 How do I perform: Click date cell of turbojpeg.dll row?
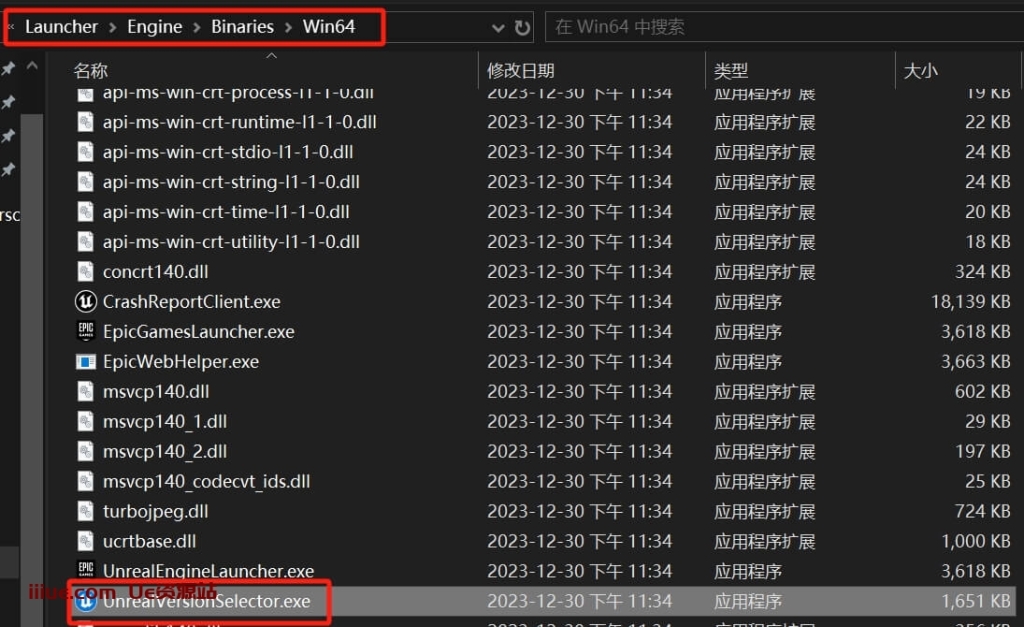pyautogui.click(x=579, y=511)
